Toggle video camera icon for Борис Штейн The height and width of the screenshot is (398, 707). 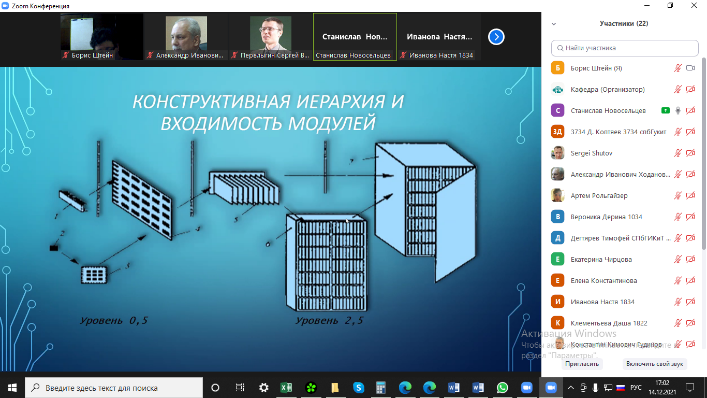click(x=690, y=68)
